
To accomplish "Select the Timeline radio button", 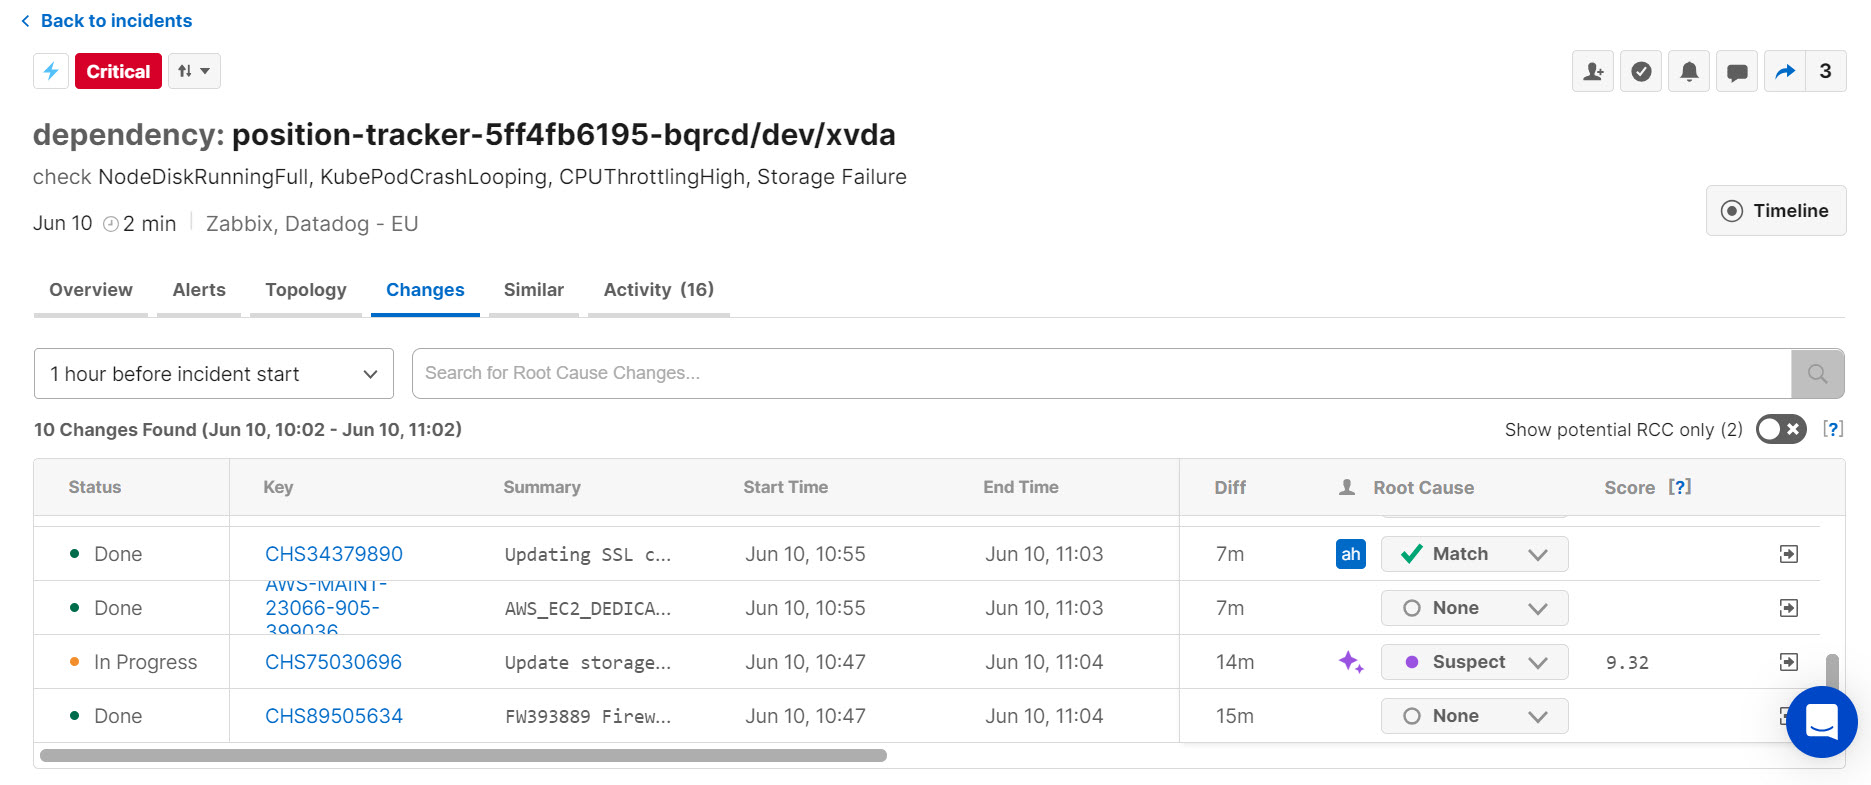I will pos(1731,210).
